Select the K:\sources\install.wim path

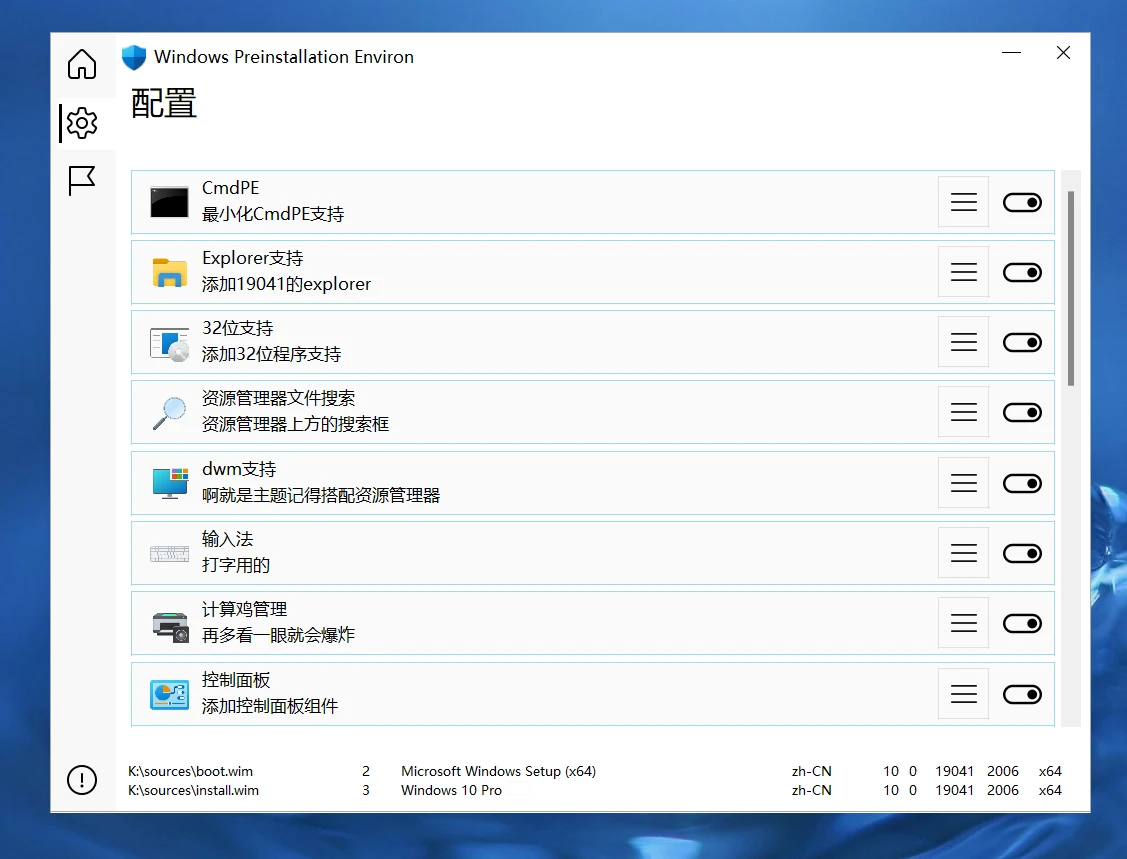click(193, 790)
